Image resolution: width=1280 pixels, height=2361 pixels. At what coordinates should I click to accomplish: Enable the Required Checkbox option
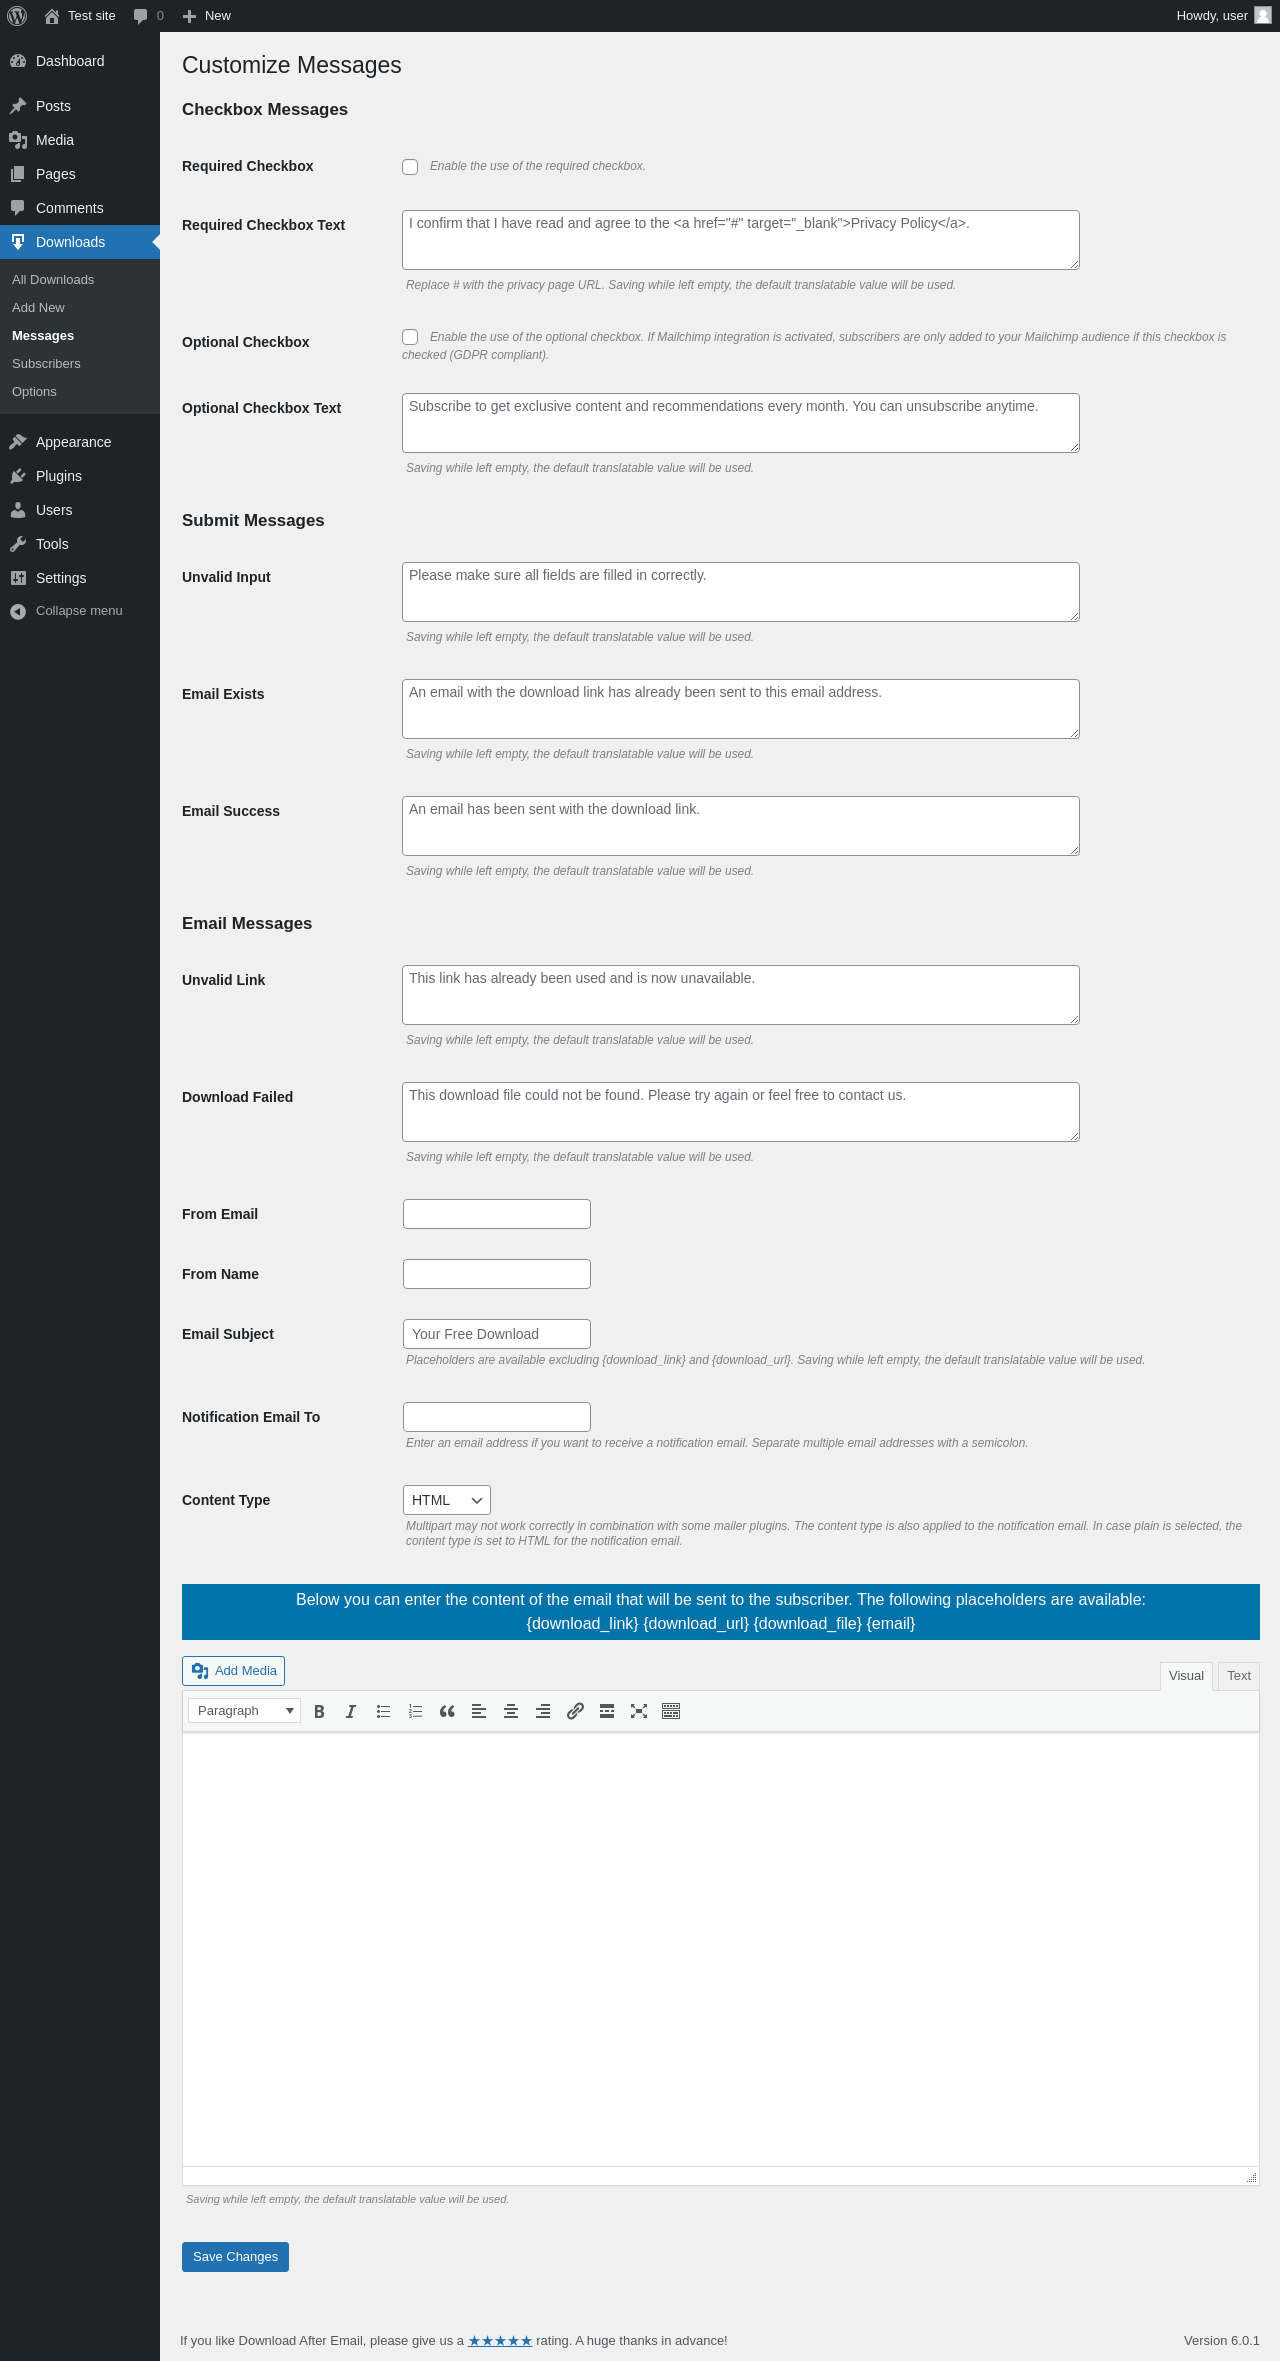pos(410,167)
